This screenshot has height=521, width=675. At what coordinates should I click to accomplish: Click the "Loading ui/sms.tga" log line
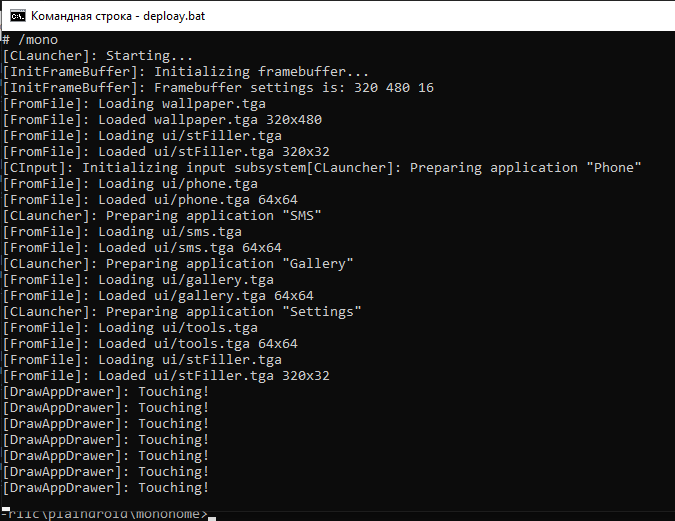[122, 232]
